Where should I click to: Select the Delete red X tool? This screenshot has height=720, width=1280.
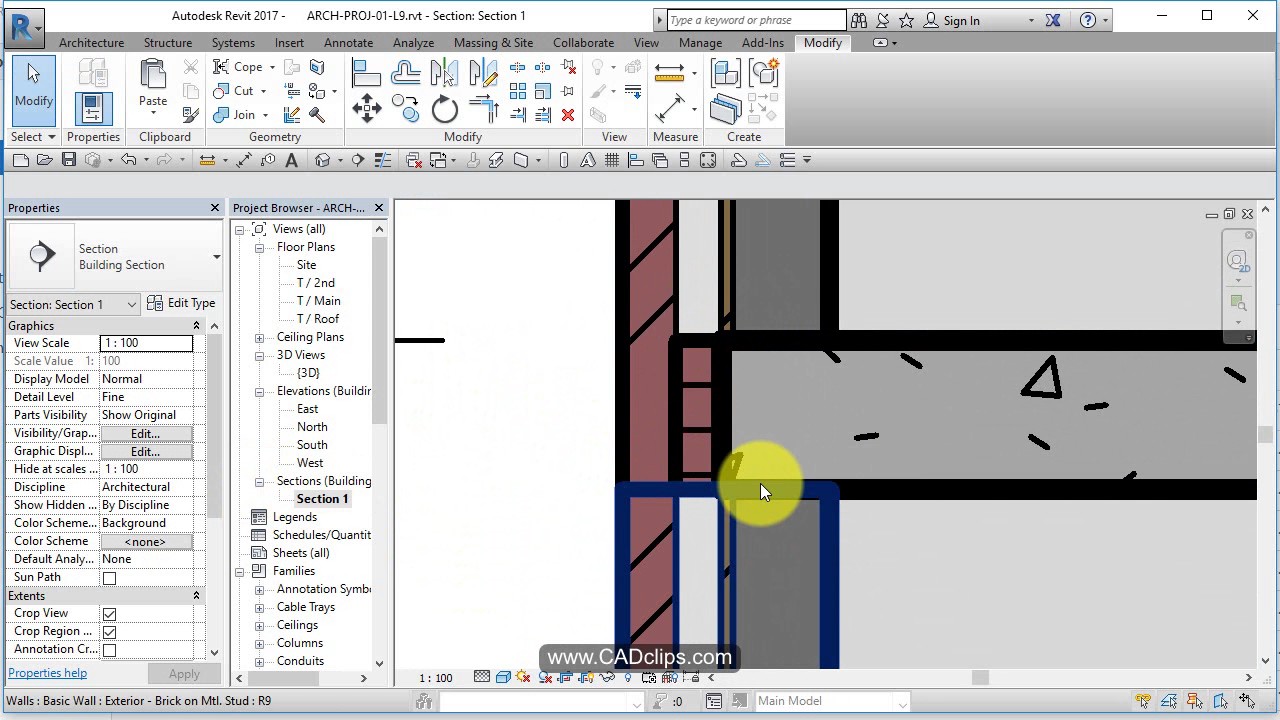point(567,113)
